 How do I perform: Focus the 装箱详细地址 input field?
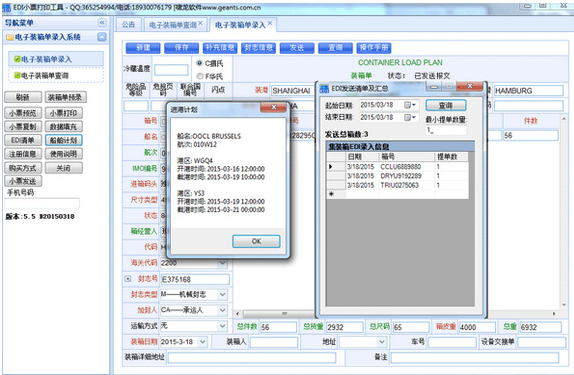[x=252, y=357]
